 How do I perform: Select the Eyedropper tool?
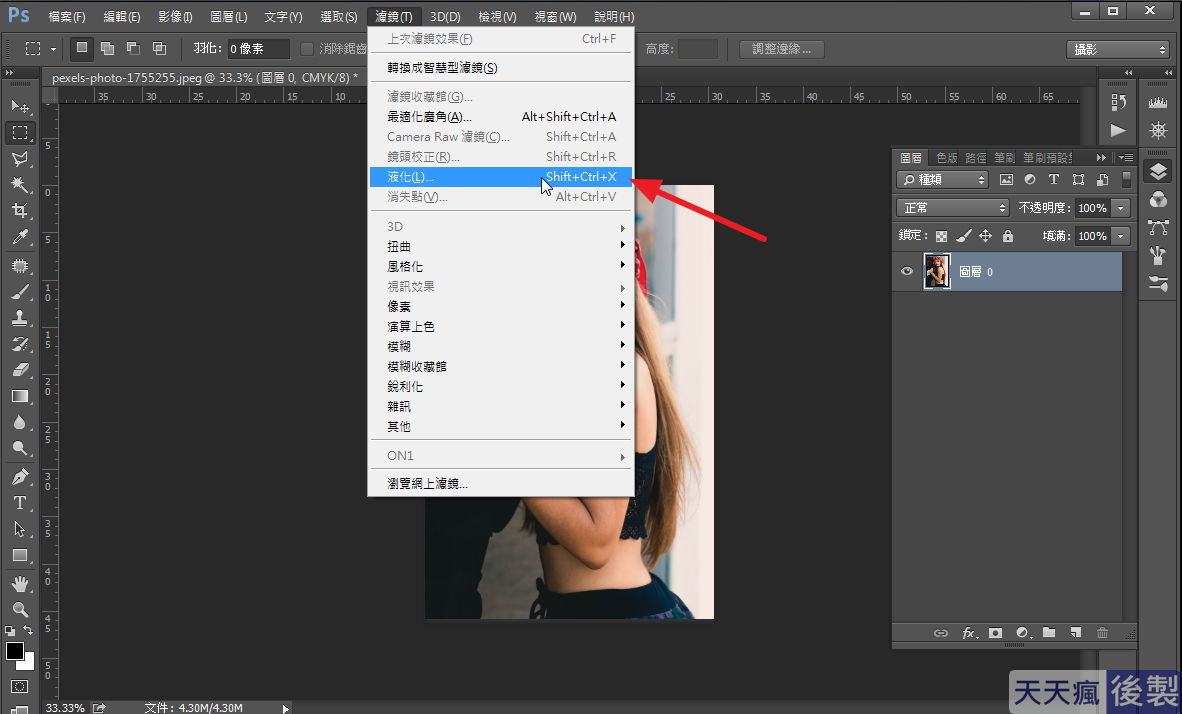pos(20,237)
